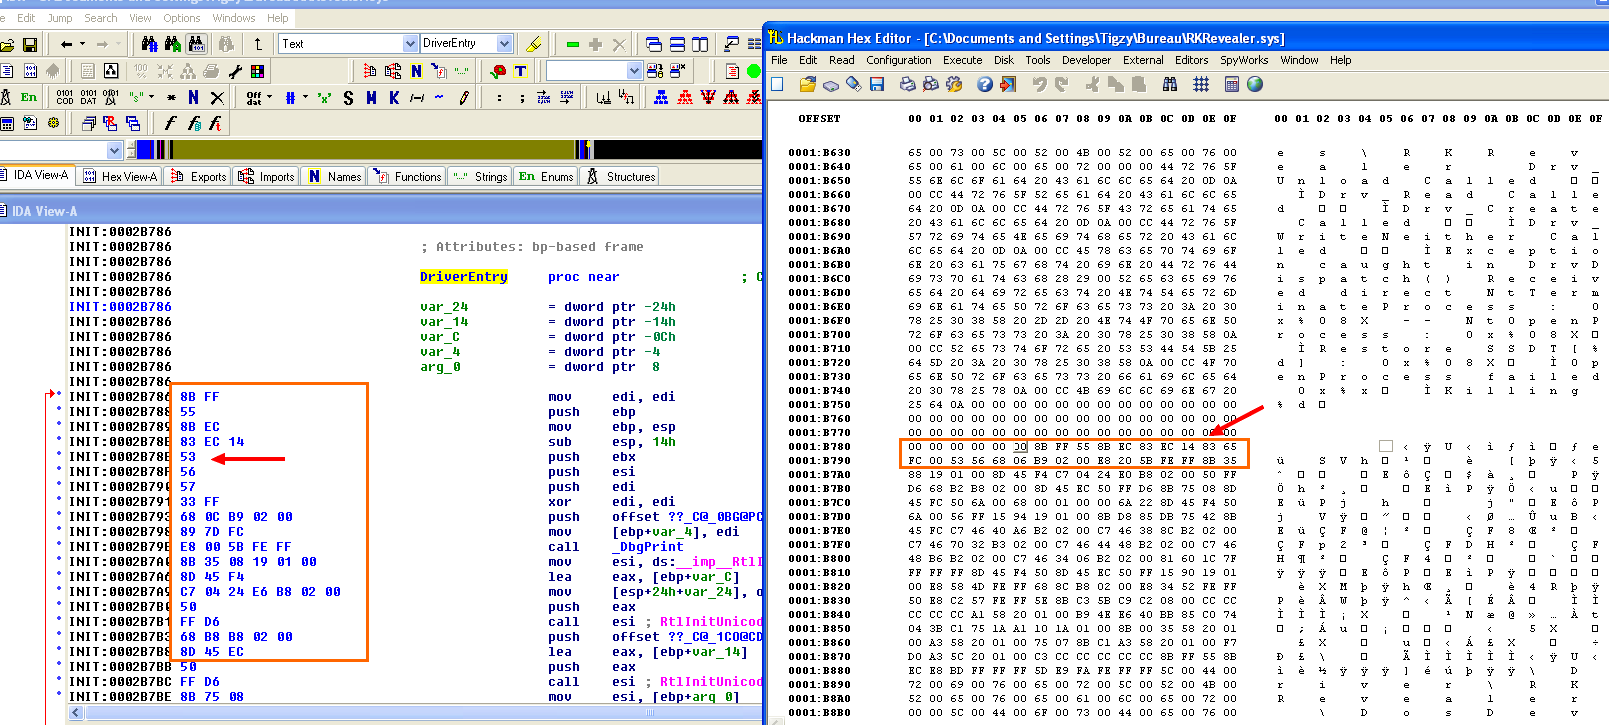Image resolution: width=1609 pixels, height=725 pixels.
Task: Click the back arrow navigation icon in IDA
Action: (x=66, y=44)
